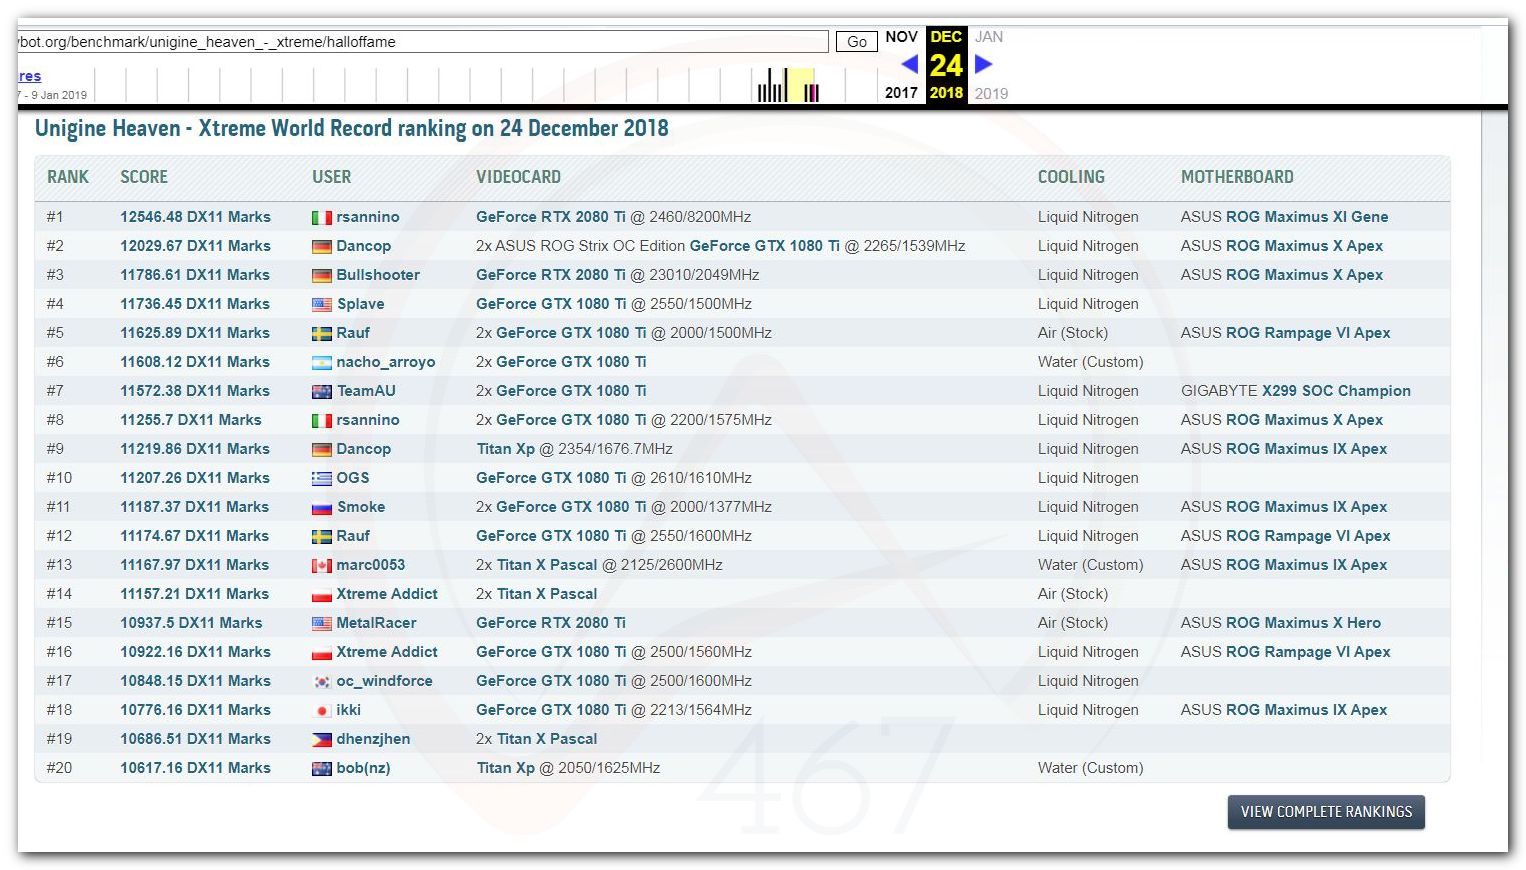Select the highlighted DEC capture month
The image size is (1526, 870).
tap(946, 37)
